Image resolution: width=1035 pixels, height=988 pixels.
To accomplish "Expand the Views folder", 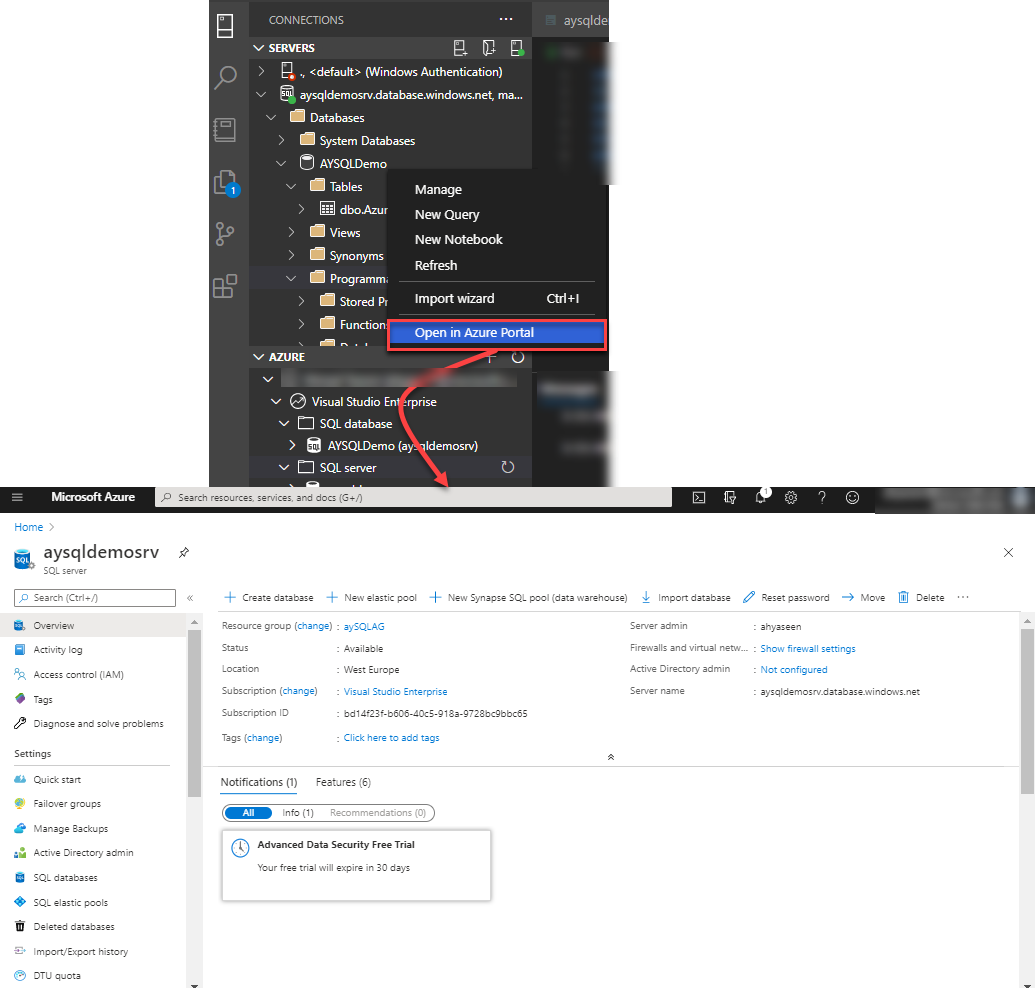I will (x=292, y=232).
